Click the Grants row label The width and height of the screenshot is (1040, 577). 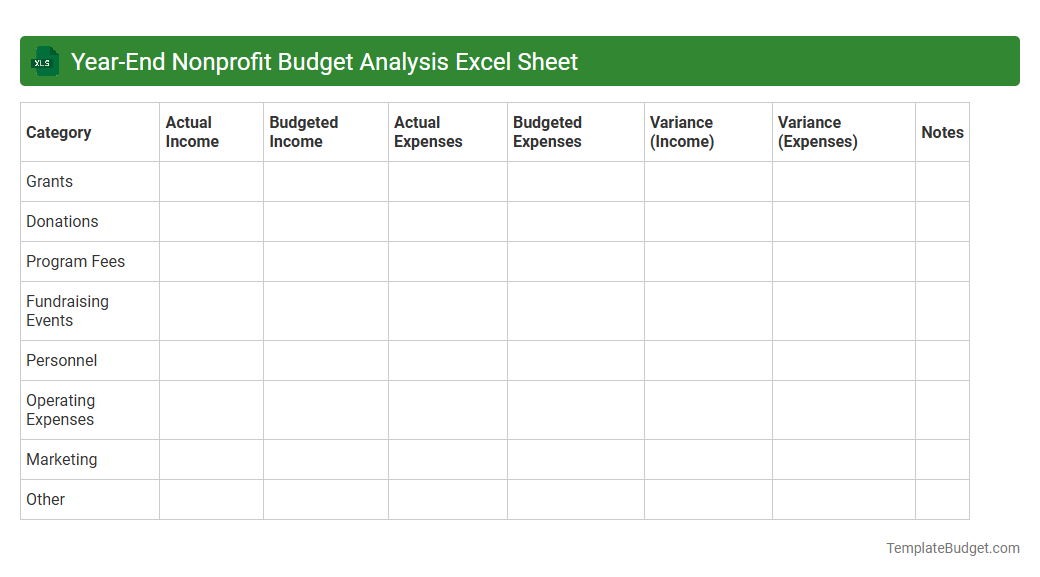49,181
